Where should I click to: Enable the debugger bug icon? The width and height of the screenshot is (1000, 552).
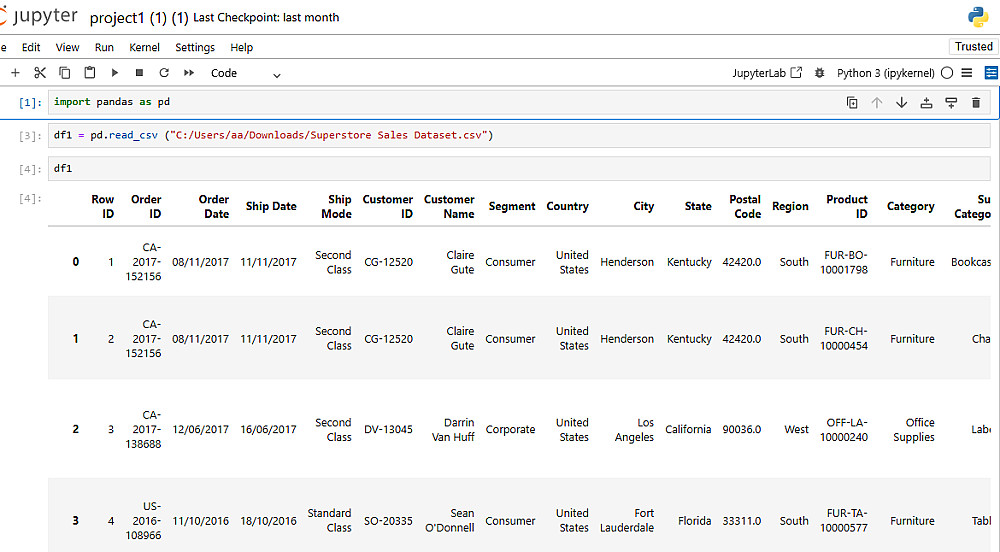[x=820, y=73]
